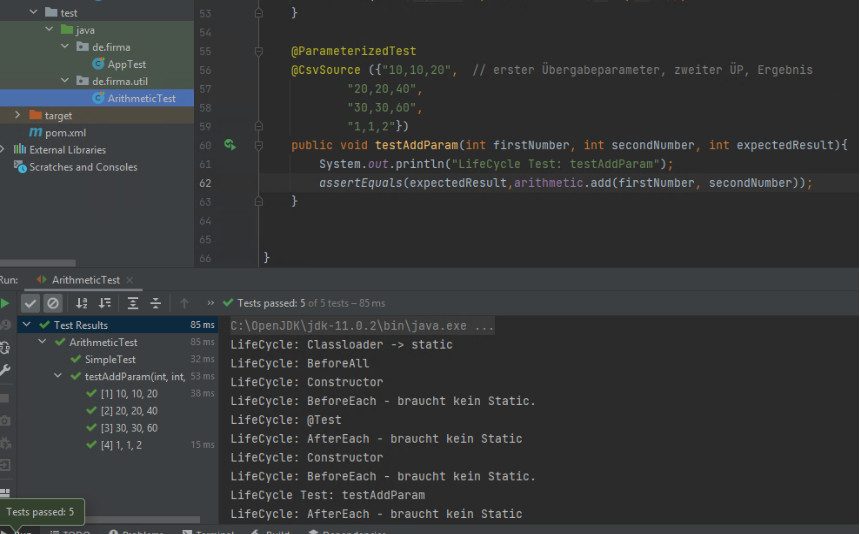Image resolution: width=860 pixels, height=534 pixels.
Task: Toggle Show Passed tests checkmark button
Action: (x=31, y=303)
